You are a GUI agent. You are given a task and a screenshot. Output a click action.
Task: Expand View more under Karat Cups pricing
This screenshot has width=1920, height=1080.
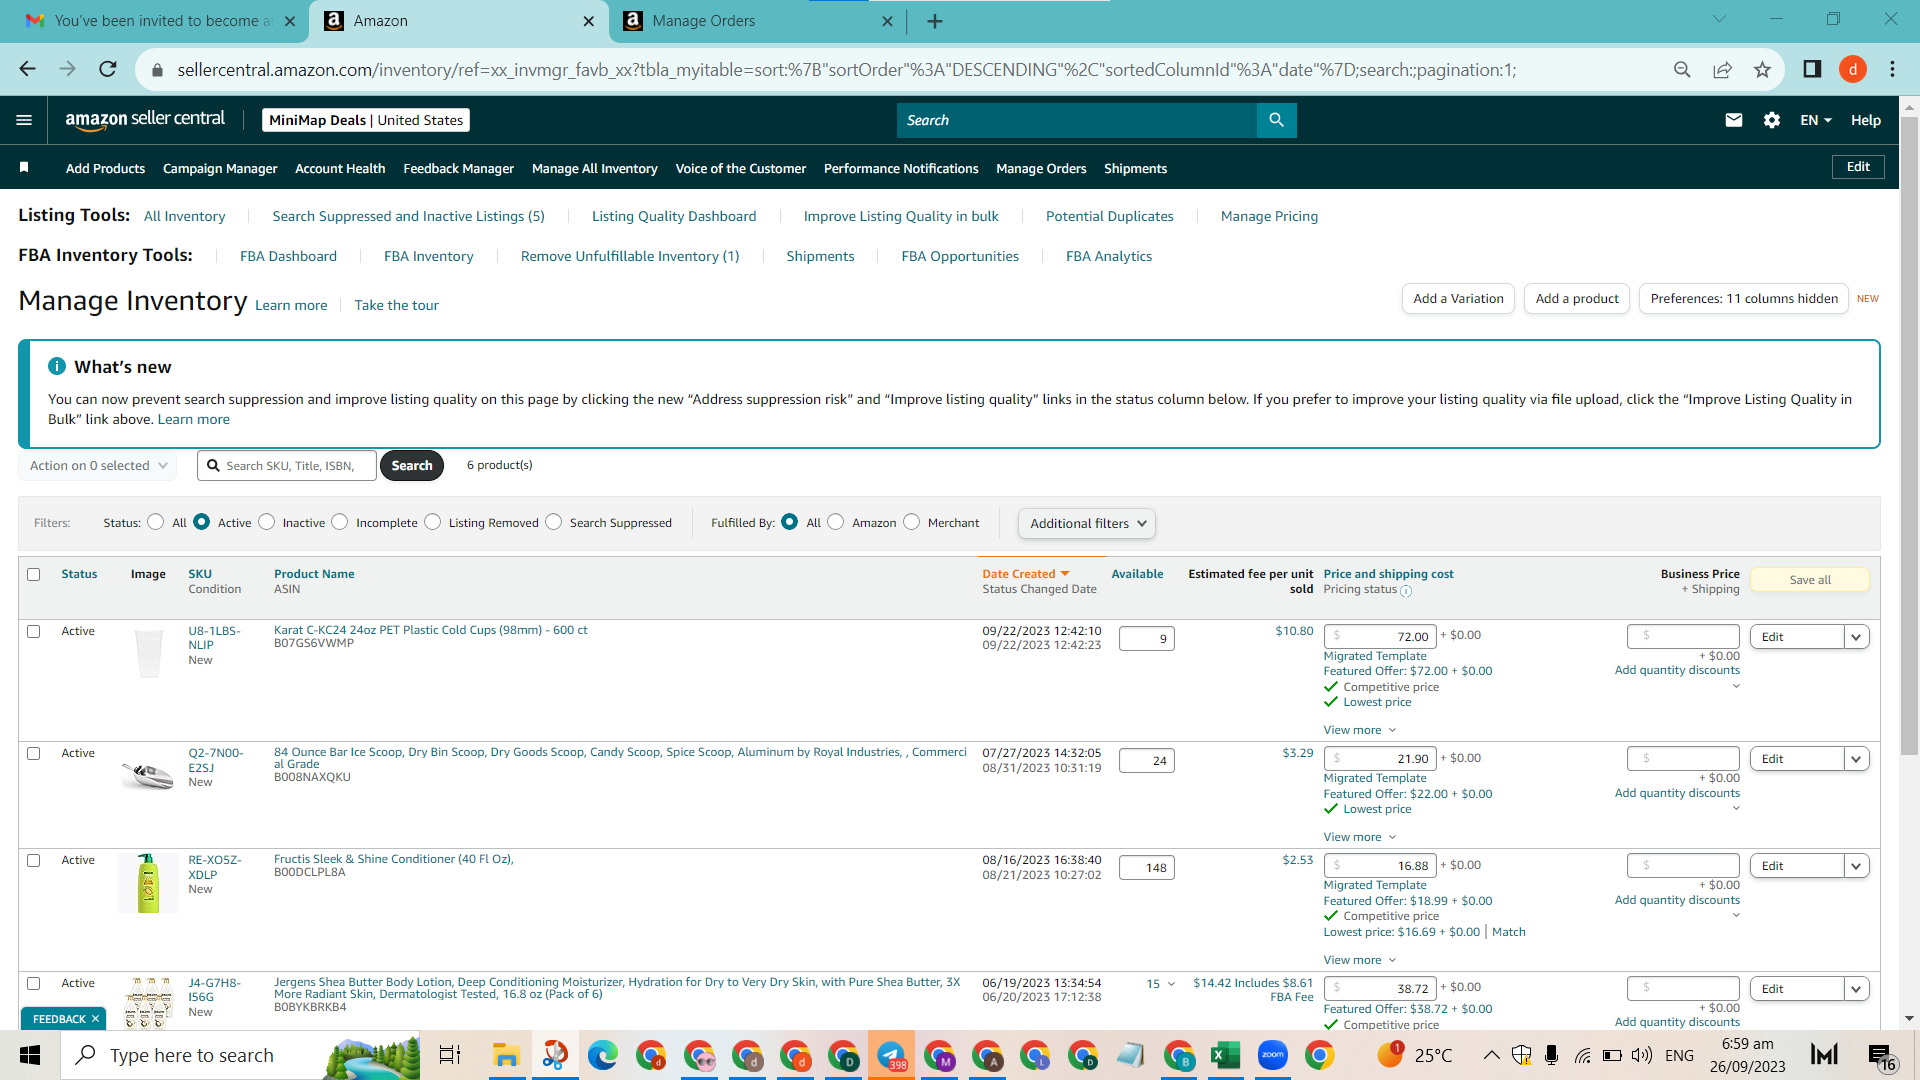1360,730
